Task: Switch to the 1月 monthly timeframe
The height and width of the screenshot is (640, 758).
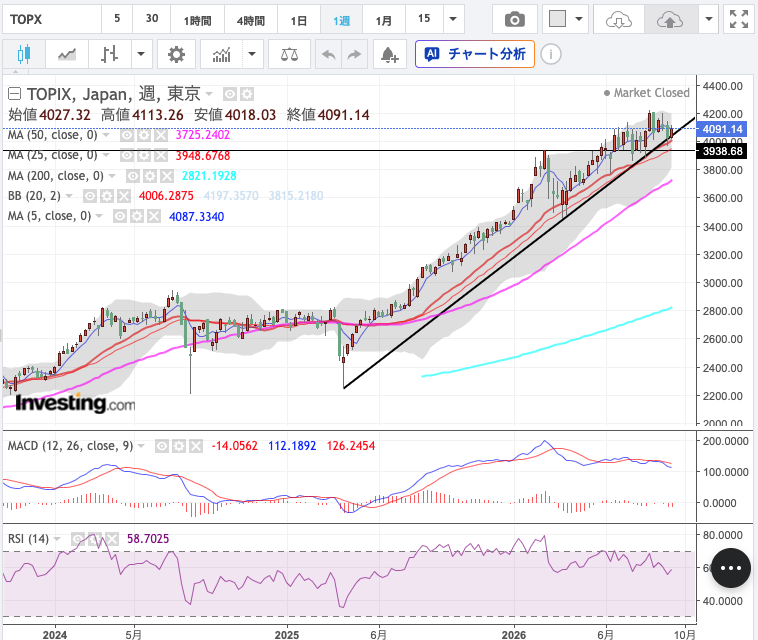Action: (x=384, y=19)
